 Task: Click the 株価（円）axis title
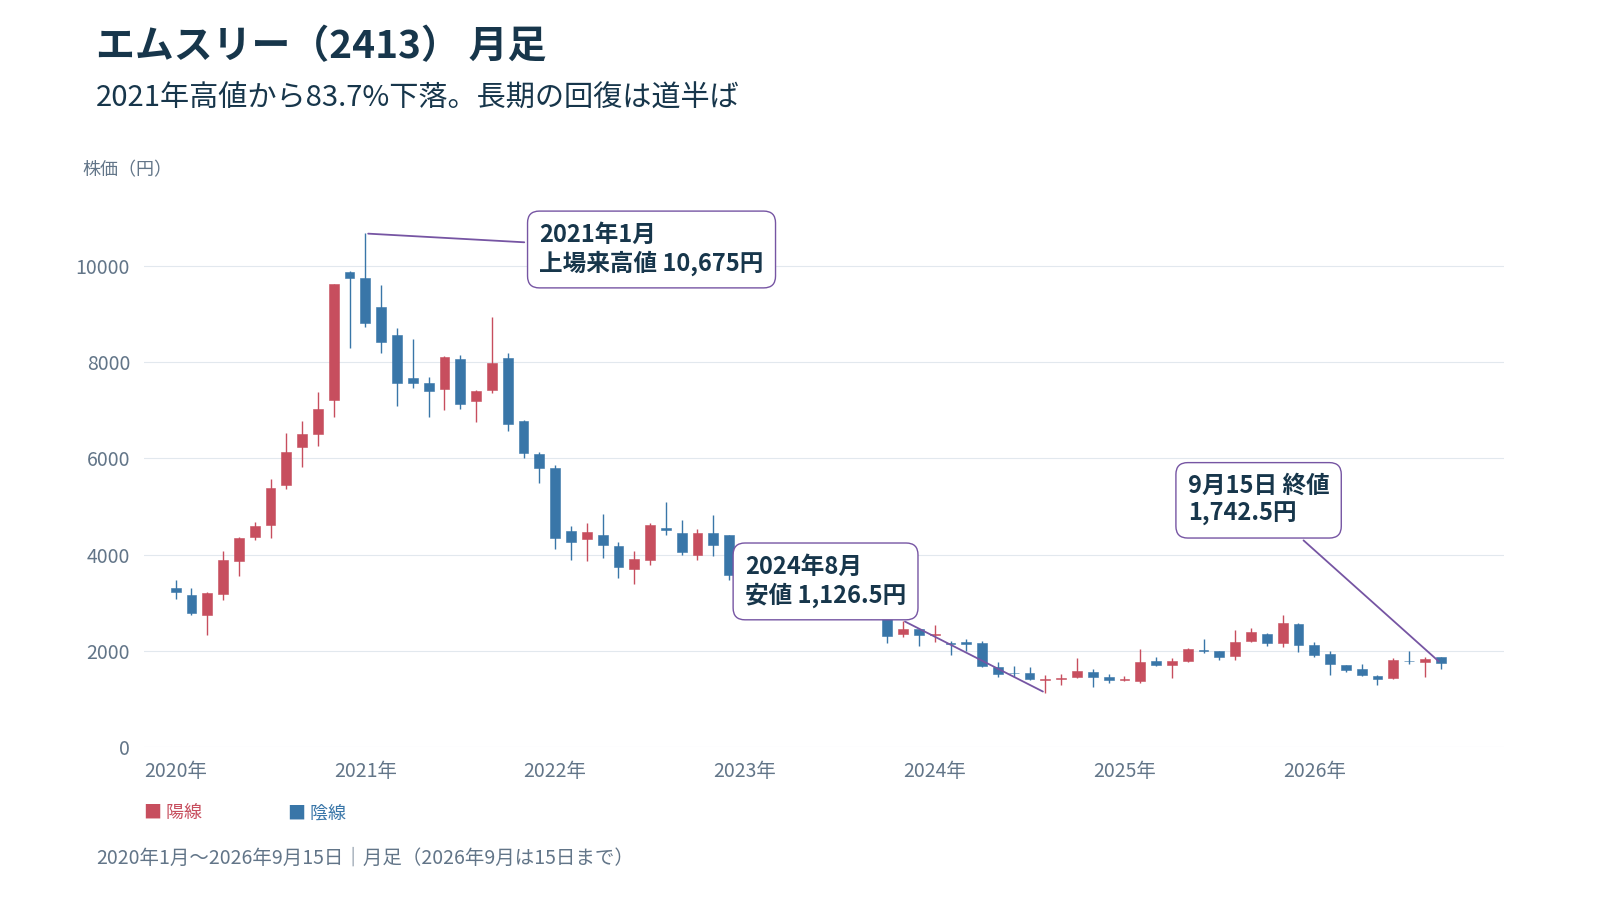coord(123,168)
